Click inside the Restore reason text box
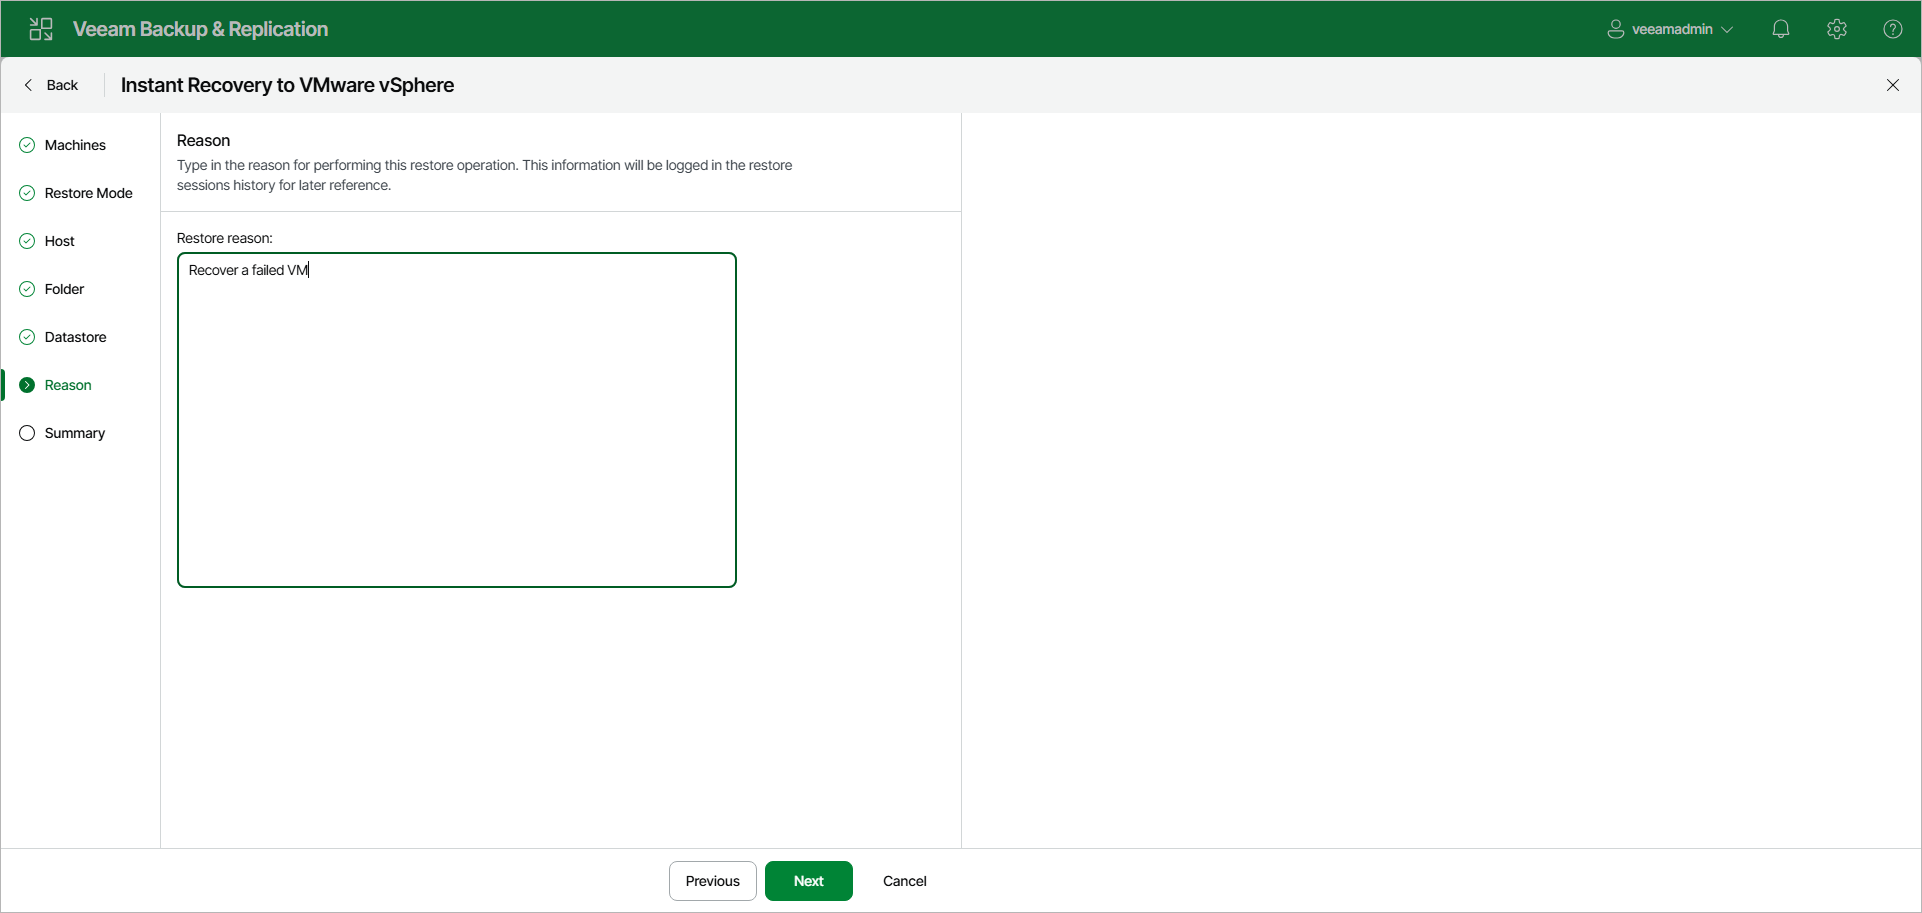1922x913 pixels. [x=457, y=420]
